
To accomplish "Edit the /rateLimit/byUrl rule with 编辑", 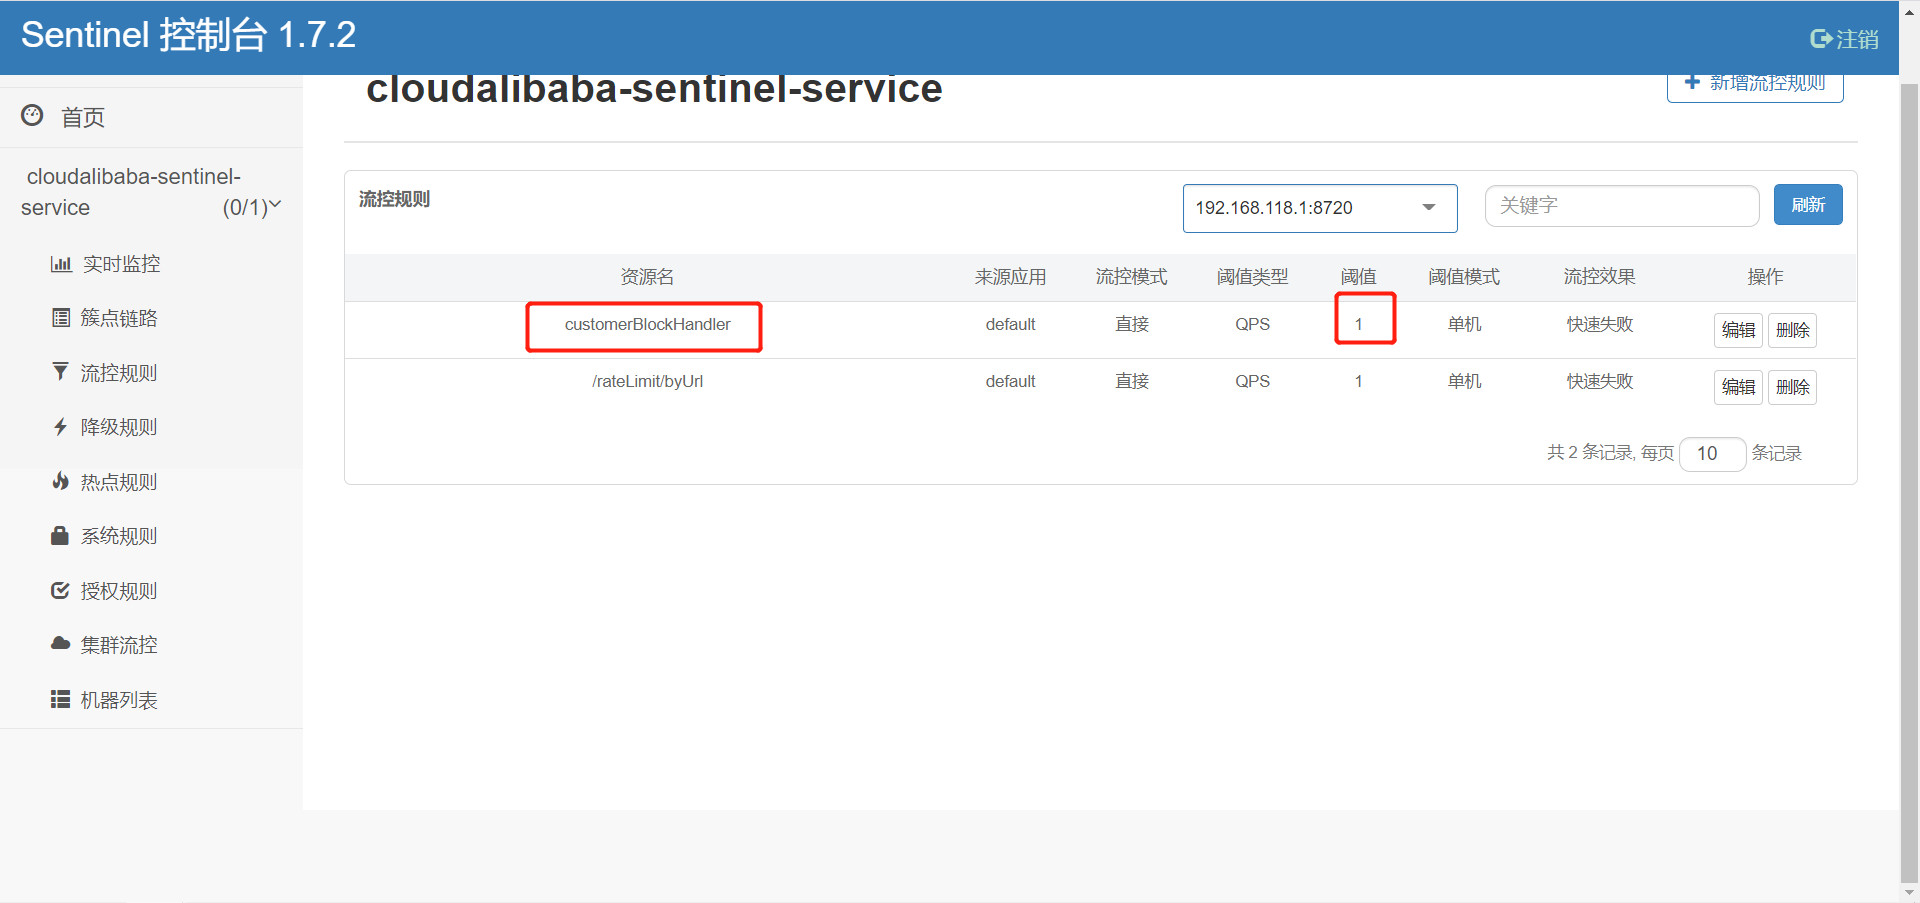I will (x=1738, y=387).
